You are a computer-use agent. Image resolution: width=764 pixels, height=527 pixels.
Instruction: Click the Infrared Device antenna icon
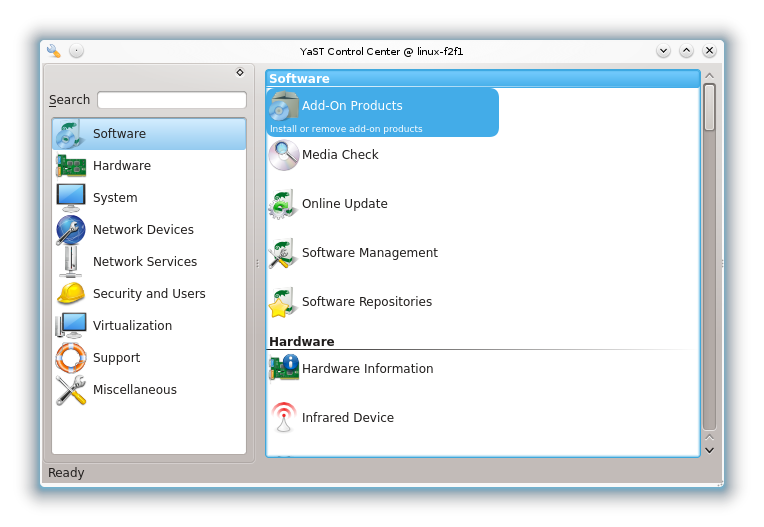[284, 417]
